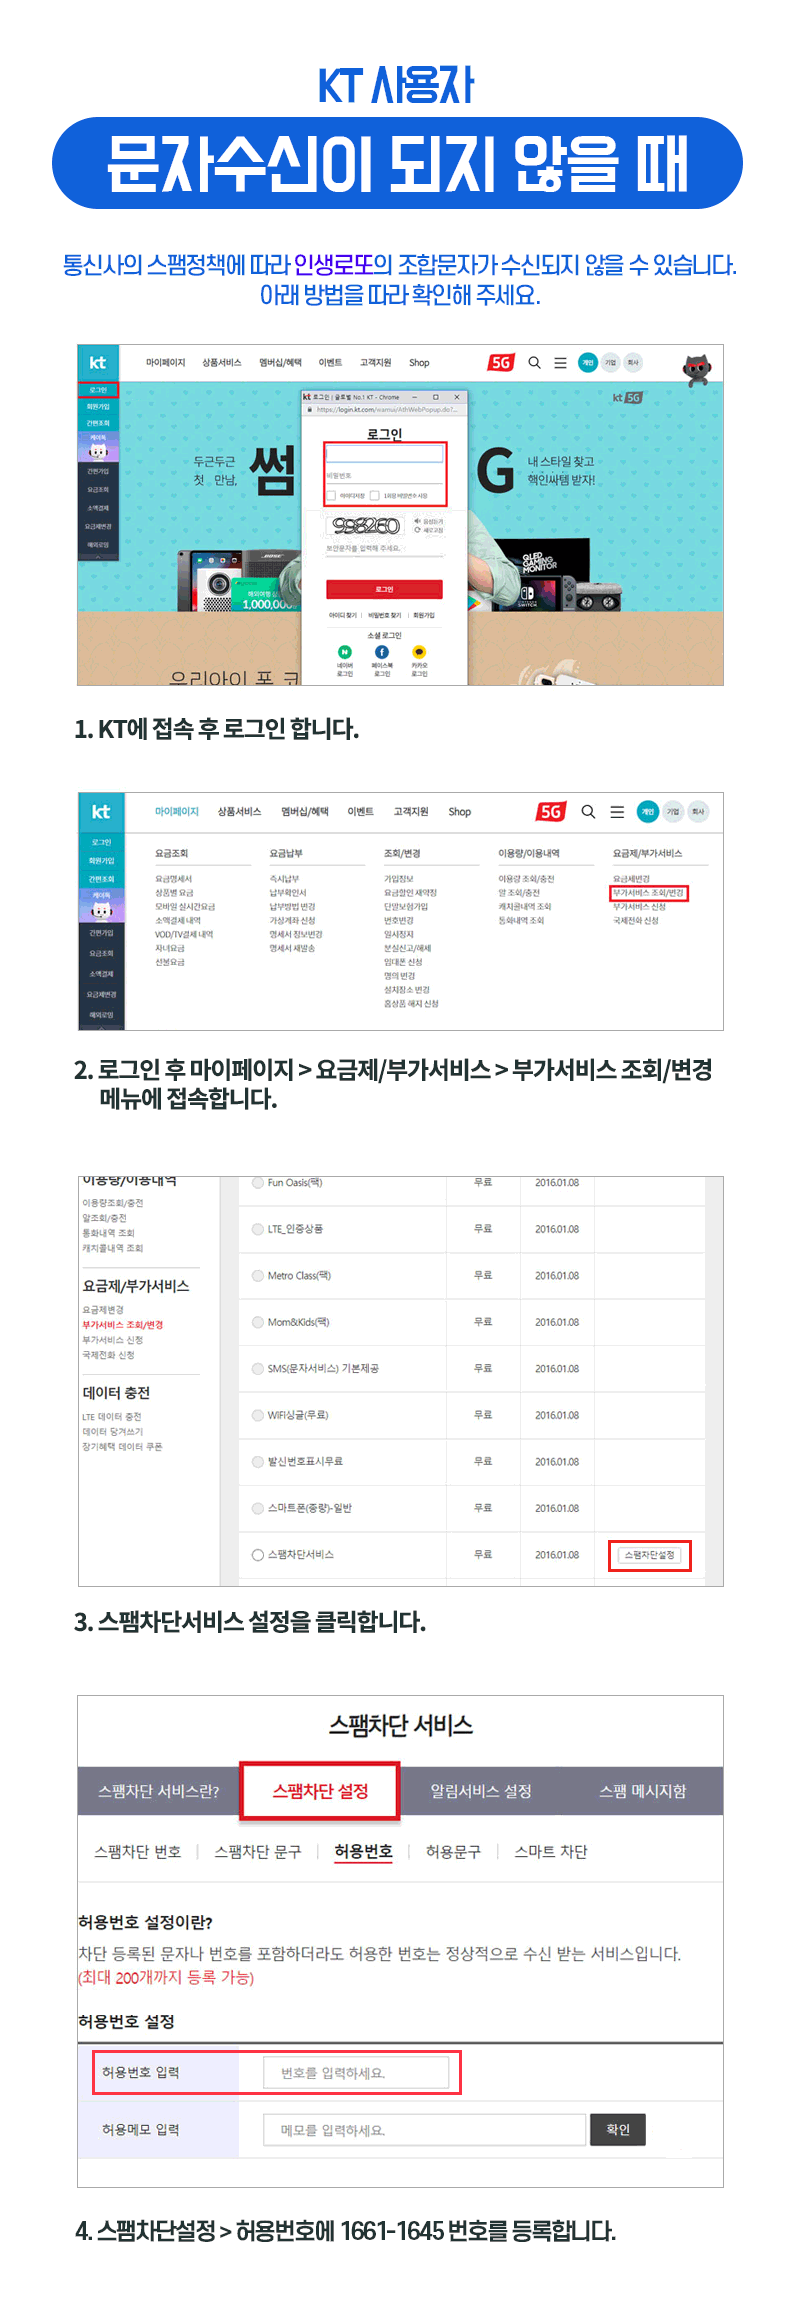Click the captcha audio playback icon
Image resolution: width=800 pixels, height=2306 pixels.
(417, 521)
